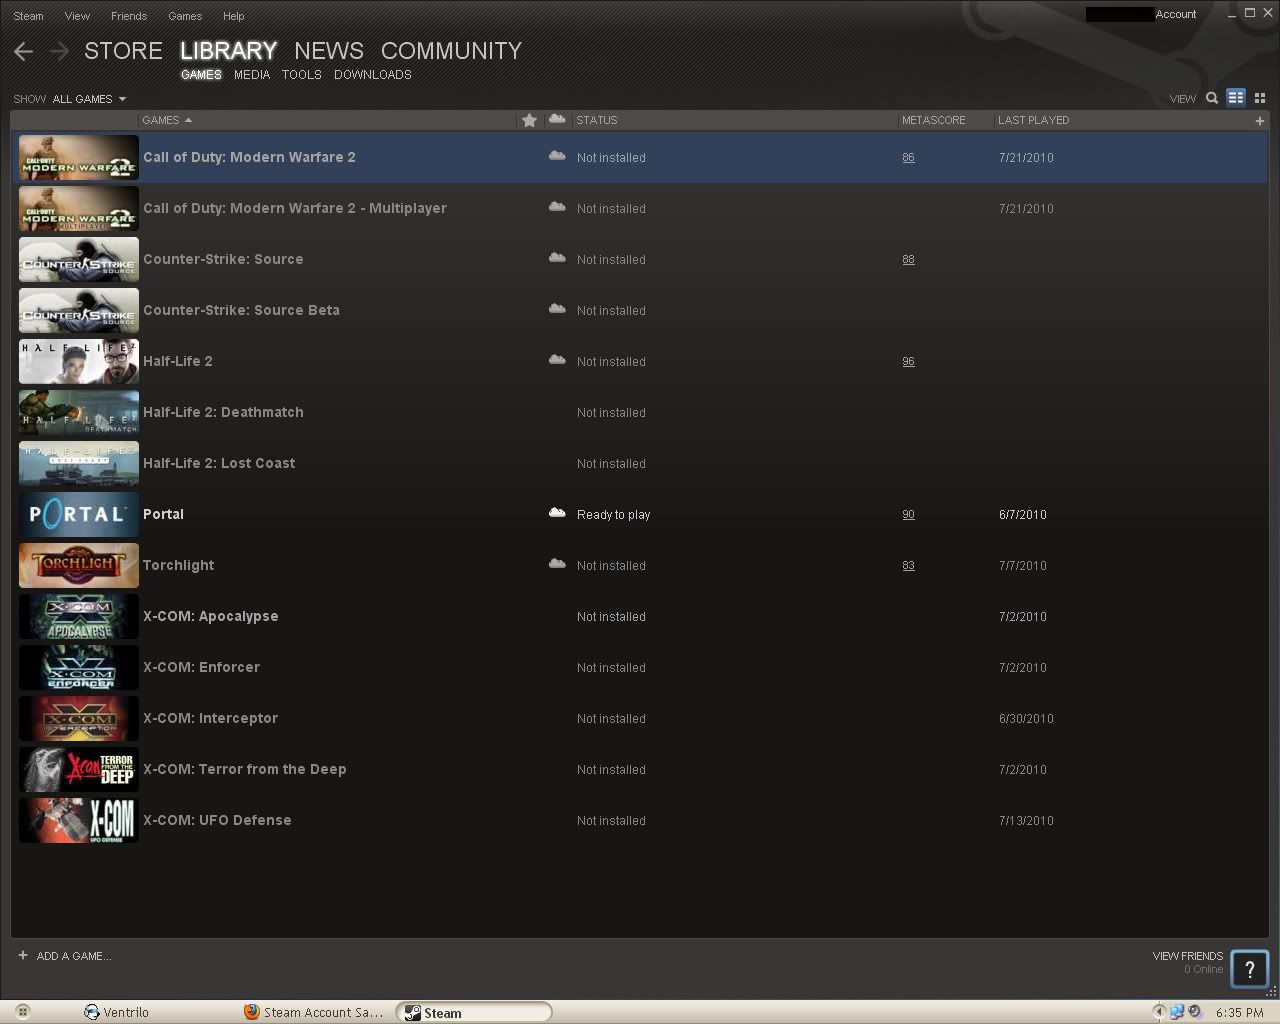This screenshot has height=1024, width=1280.
Task: Go to the Store tab
Action: [x=123, y=51]
